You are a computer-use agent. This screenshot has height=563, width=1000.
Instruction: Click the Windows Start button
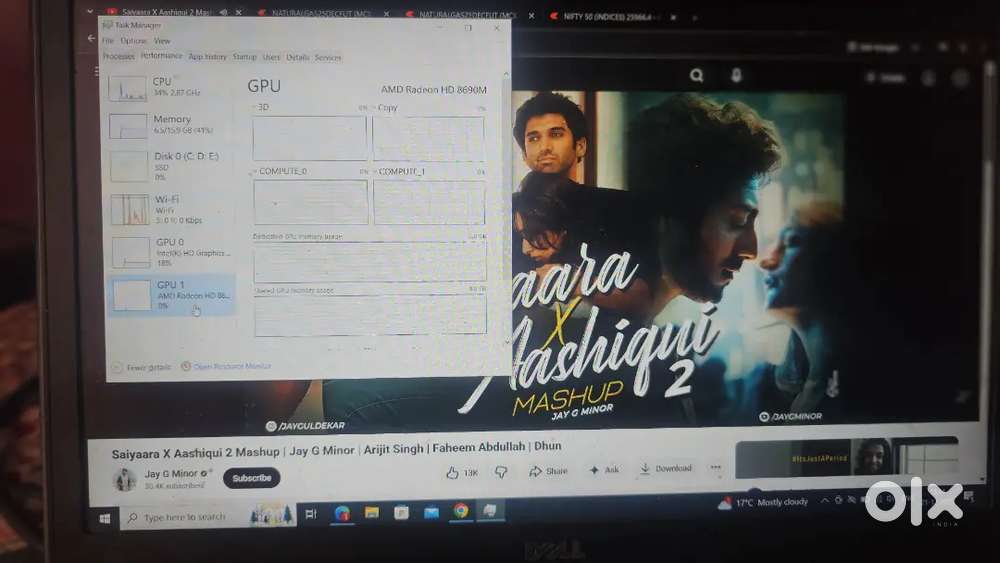pyautogui.click(x=105, y=517)
